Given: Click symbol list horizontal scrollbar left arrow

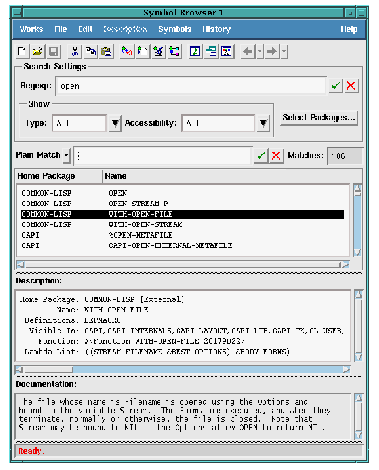Looking at the screenshot, I should point(20,265).
